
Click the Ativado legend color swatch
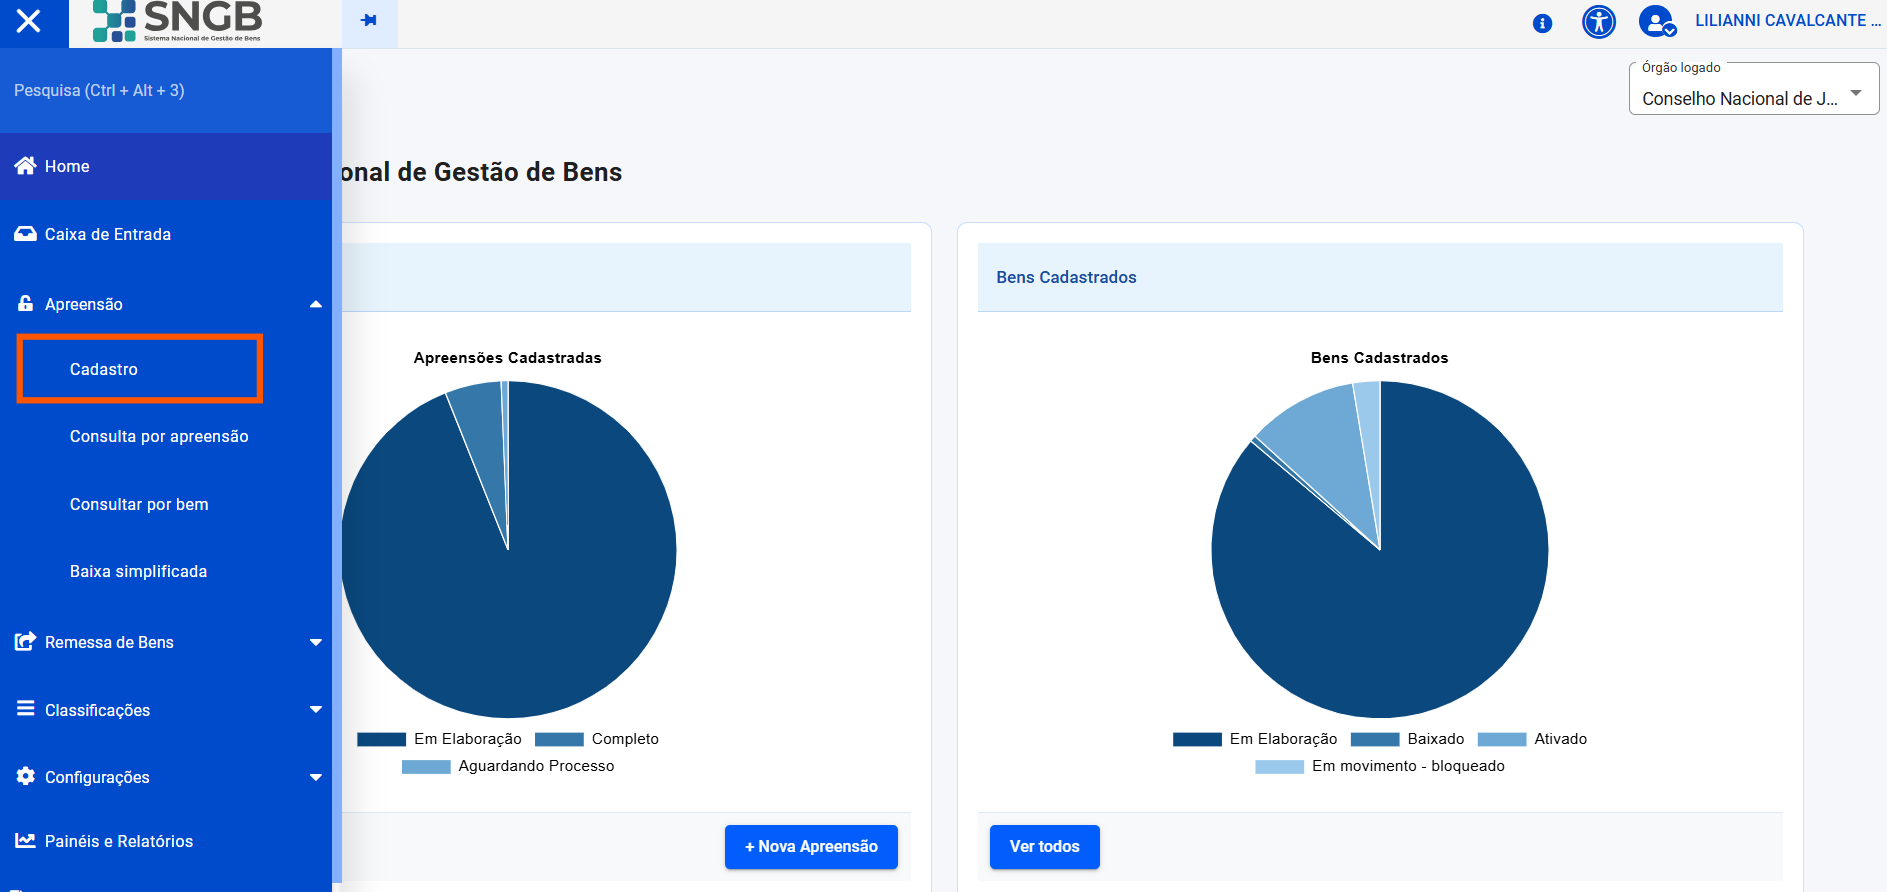pos(1501,739)
